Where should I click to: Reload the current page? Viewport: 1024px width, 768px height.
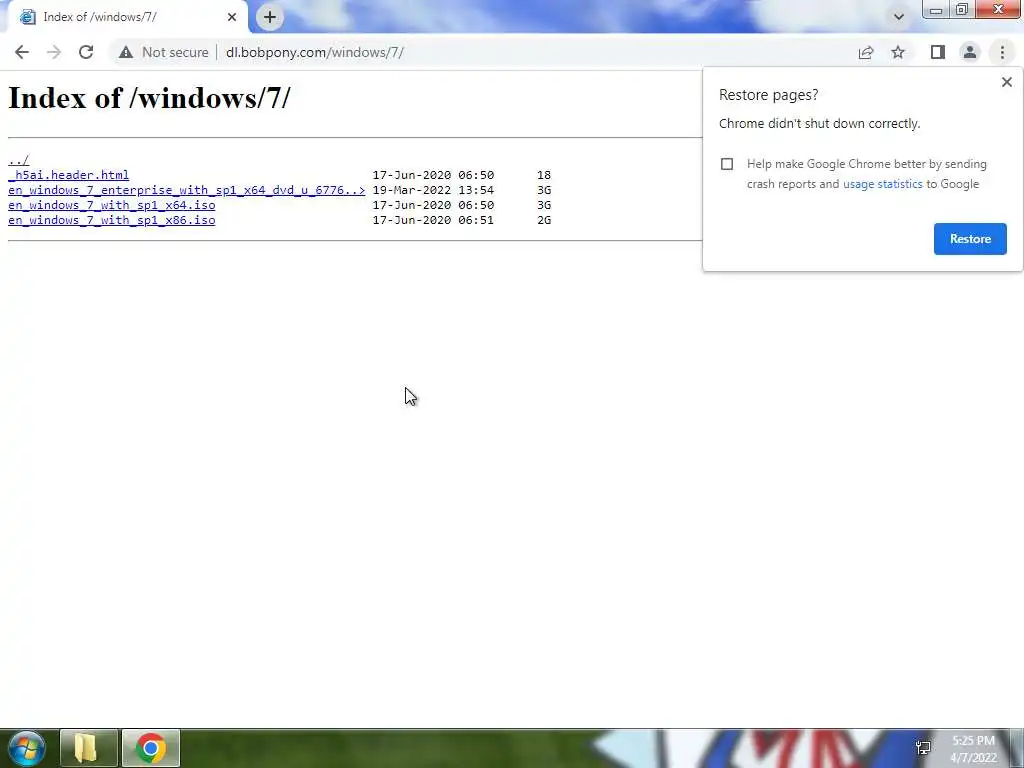(x=86, y=52)
